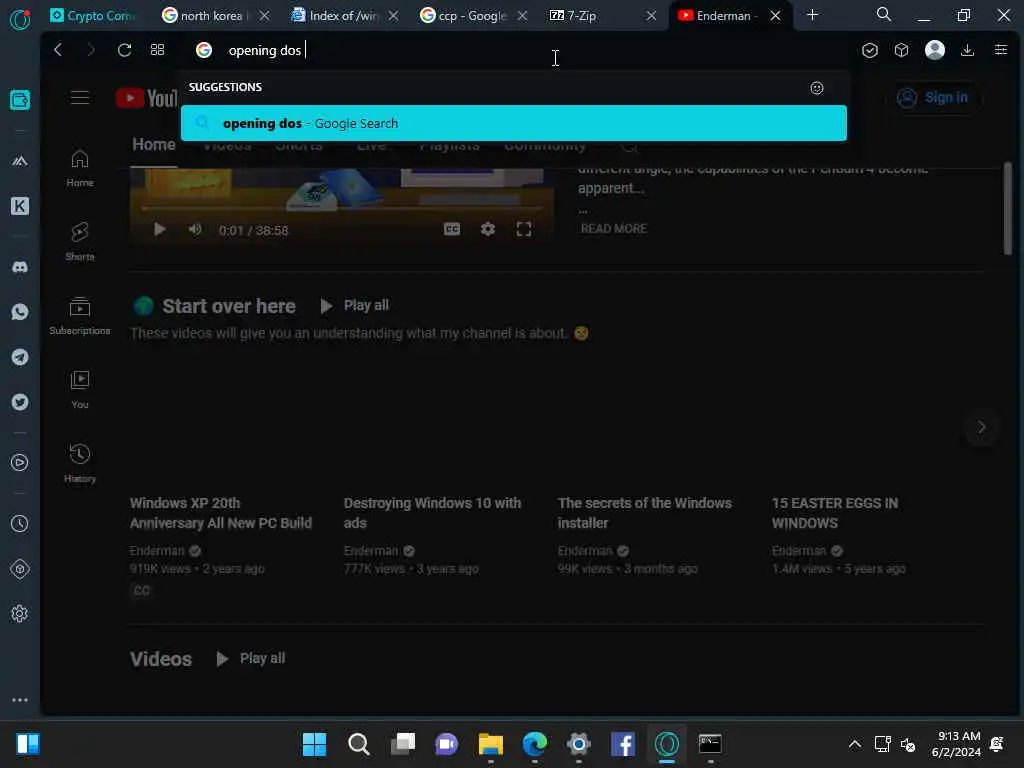
Task: Open the Easy Setup sliders icon
Action: pyautogui.click(x=1000, y=50)
